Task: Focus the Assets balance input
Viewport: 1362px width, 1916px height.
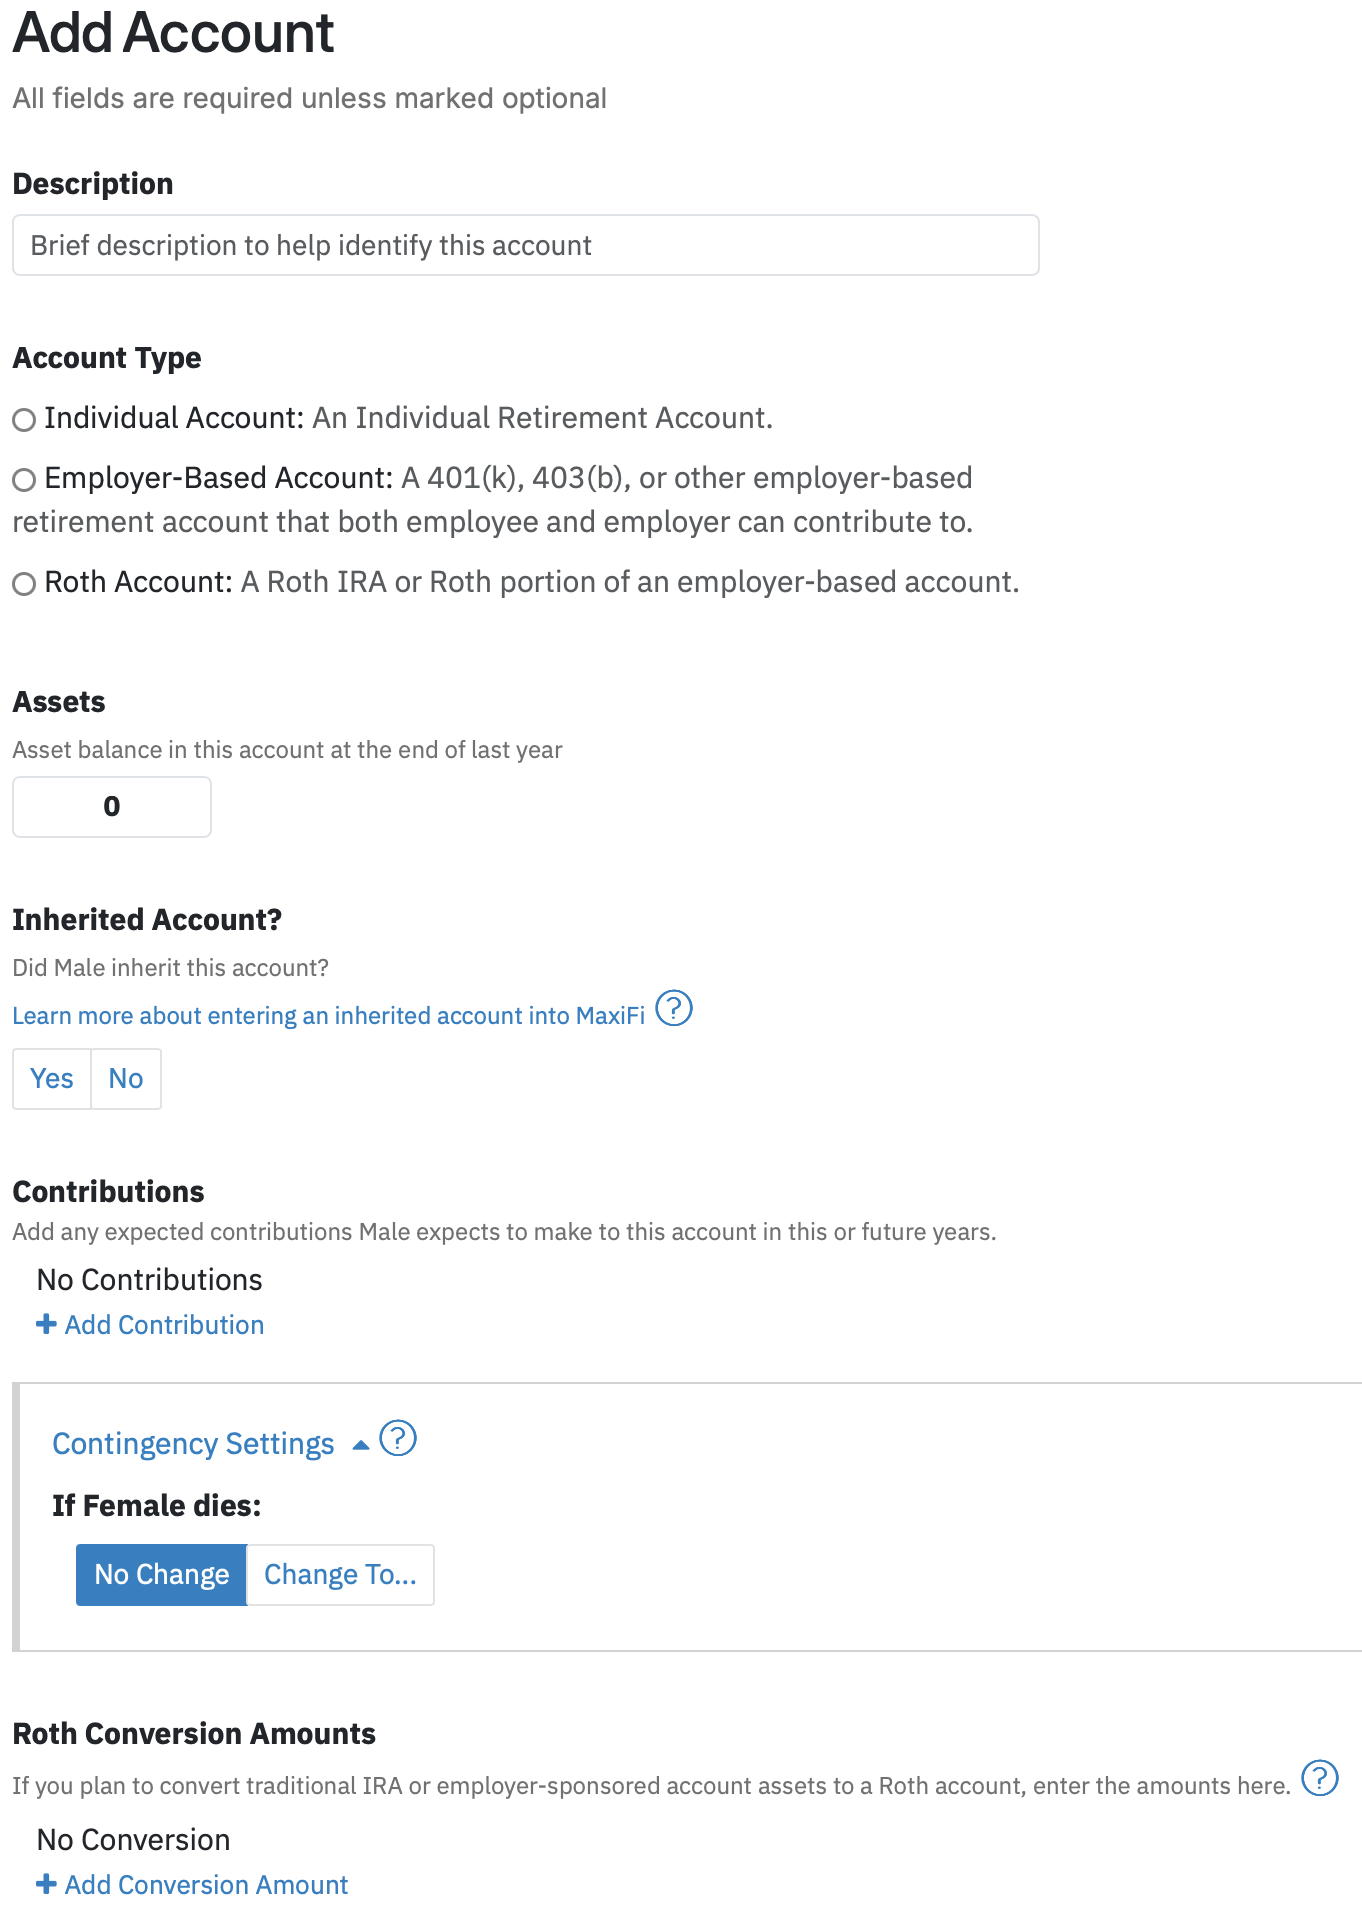Action: point(112,807)
